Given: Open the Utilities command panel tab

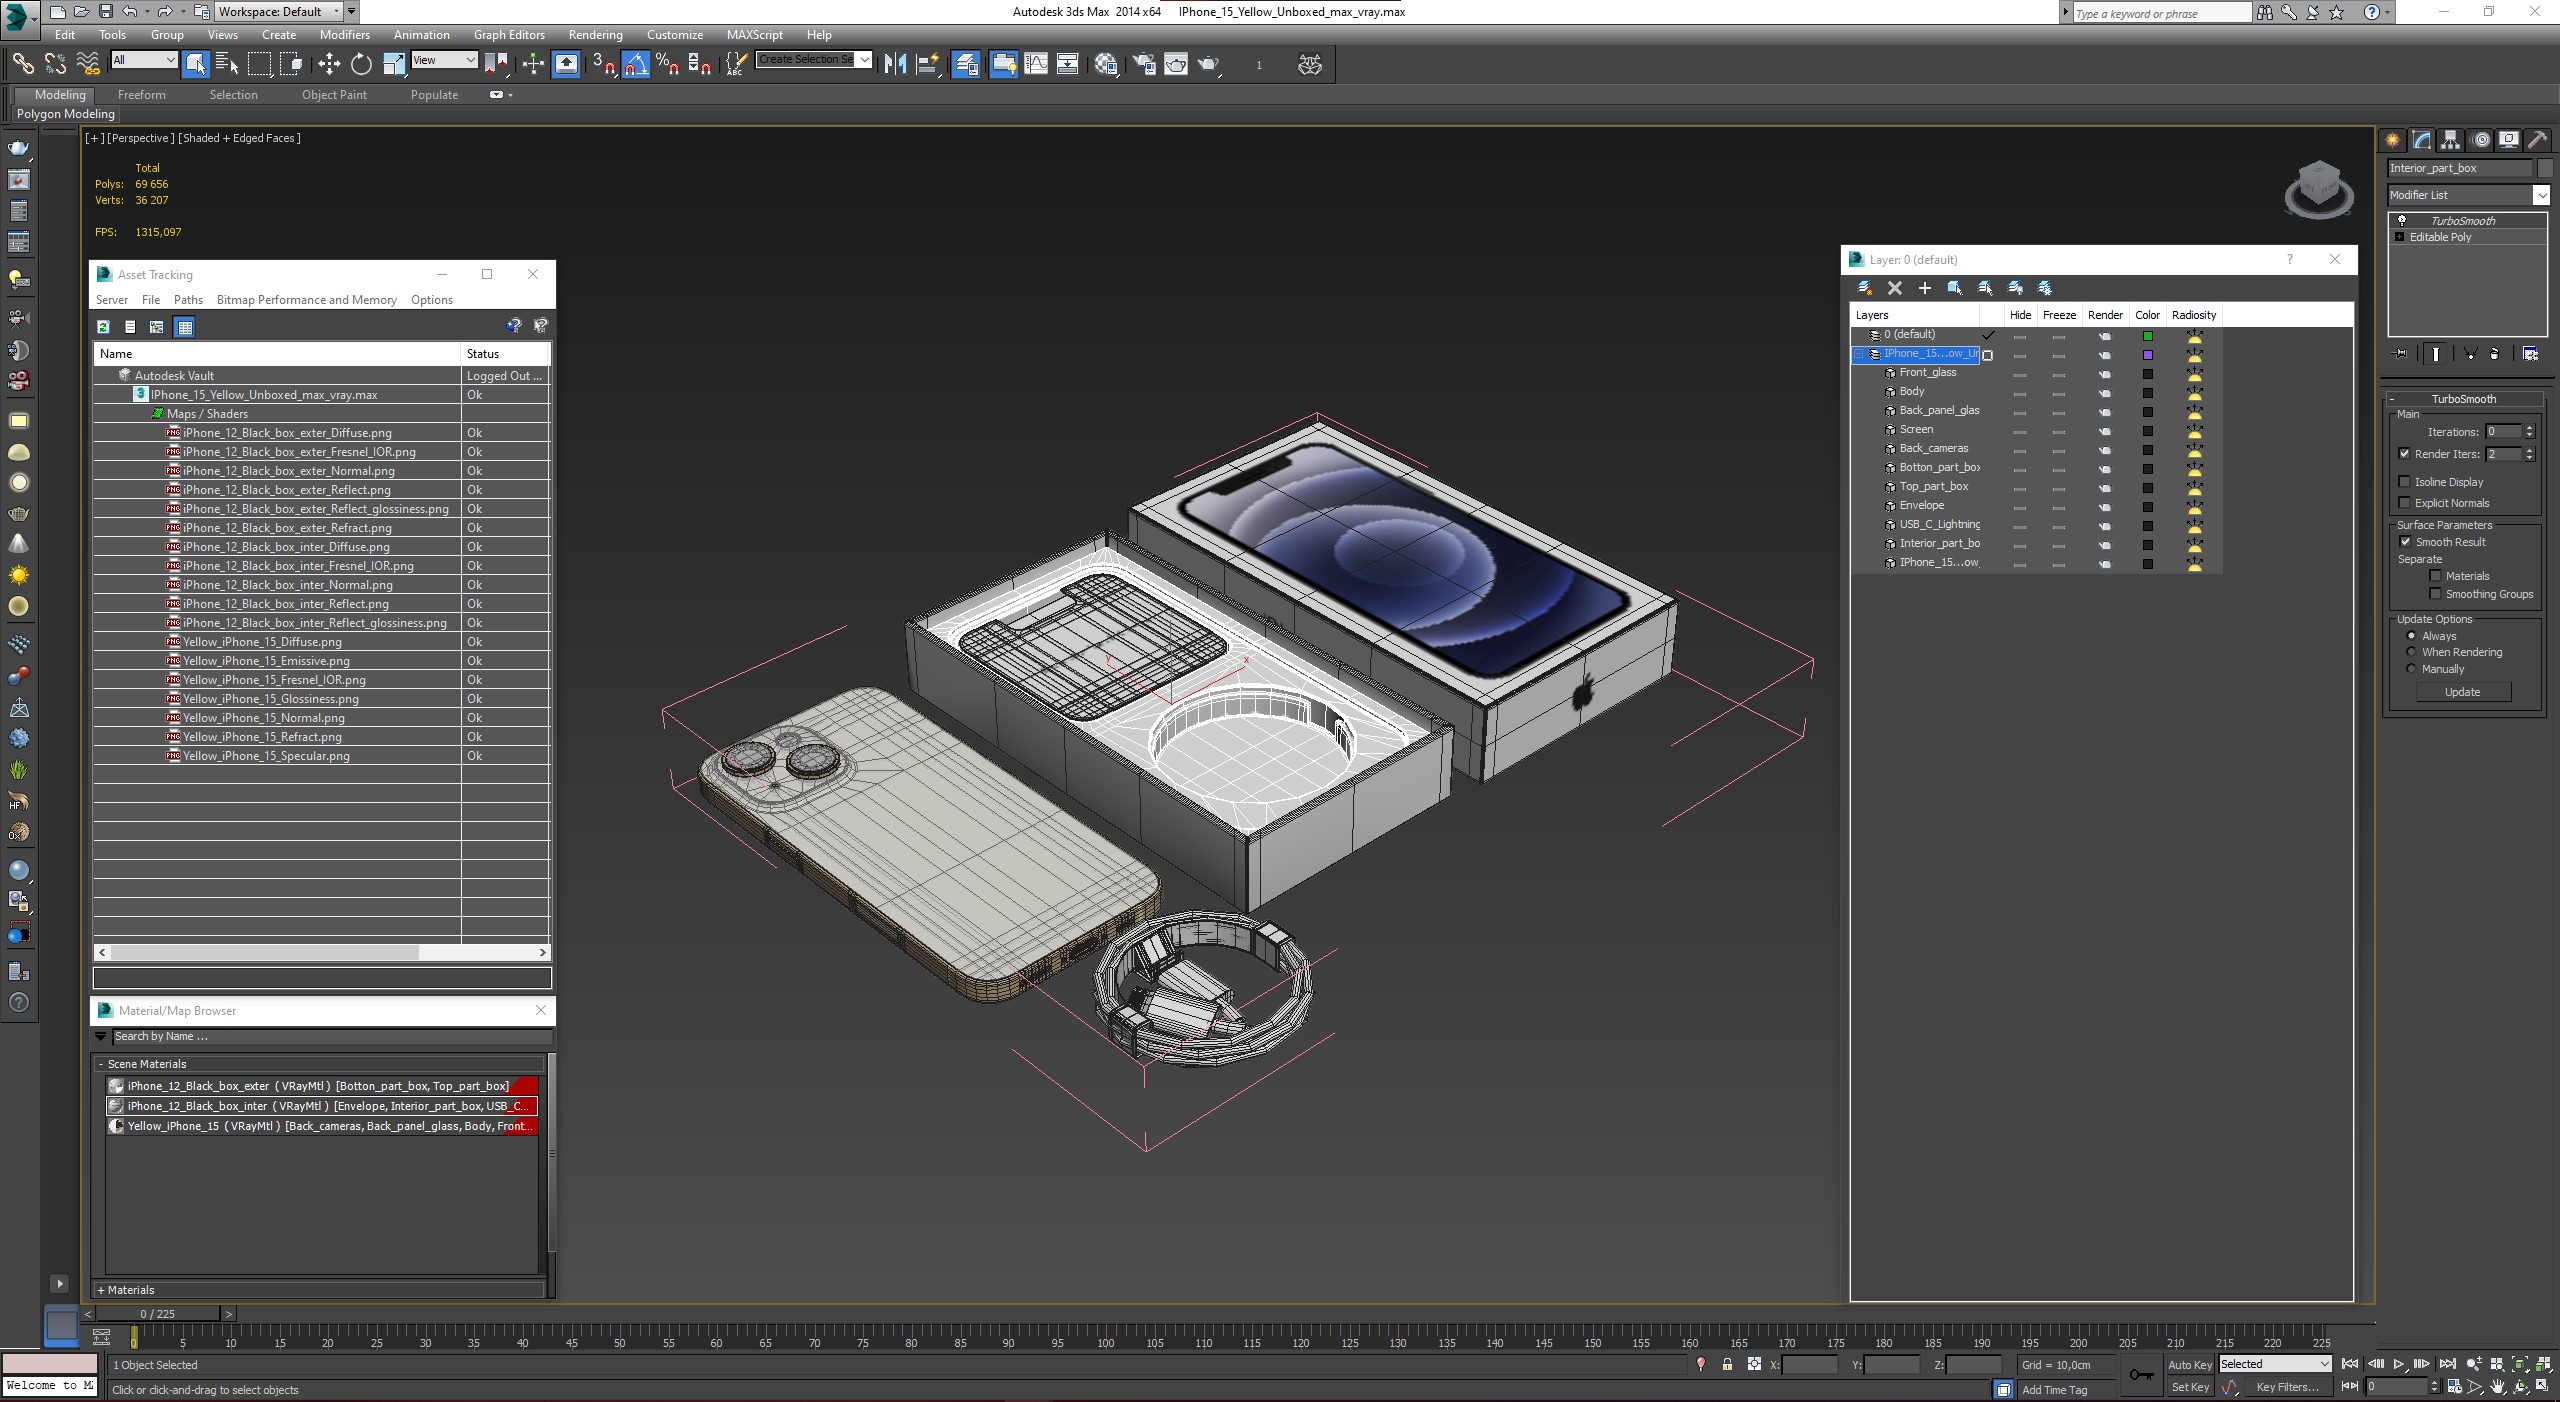Looking at the screenshot, I should [2538, 140].
